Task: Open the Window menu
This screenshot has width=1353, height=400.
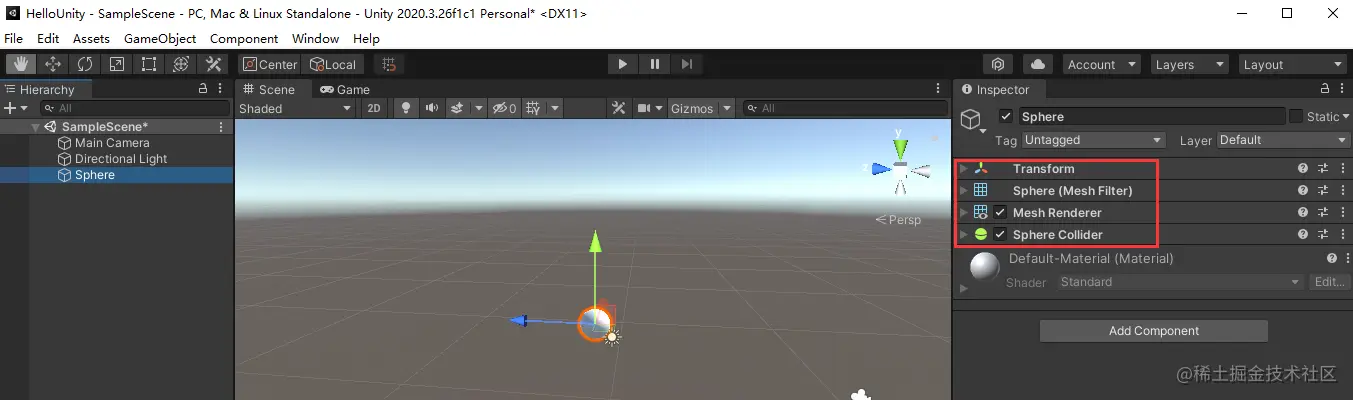Action: (315, 38)
